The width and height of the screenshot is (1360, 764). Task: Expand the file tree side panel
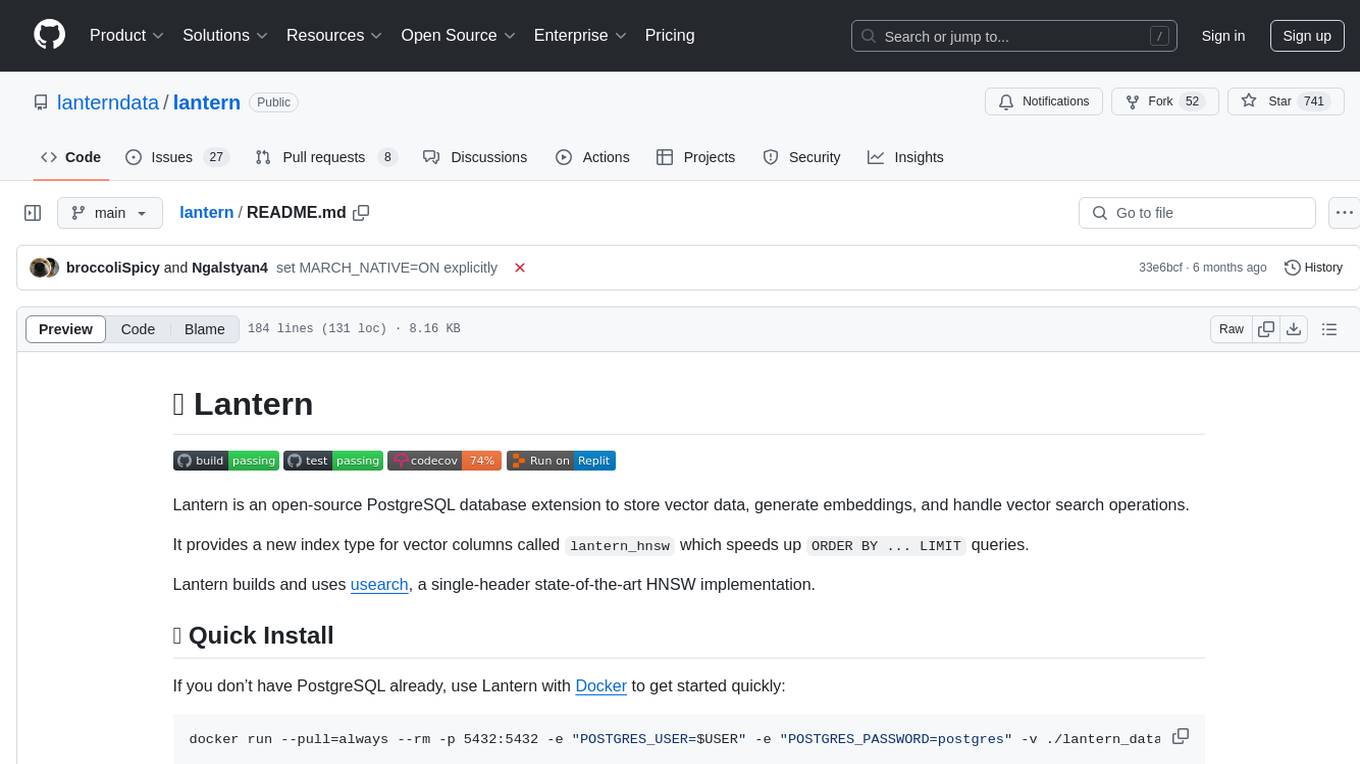tap(32, 213)
